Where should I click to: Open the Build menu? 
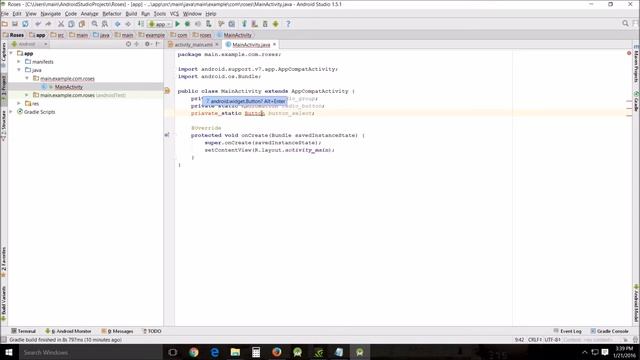[x=131, y=13]
